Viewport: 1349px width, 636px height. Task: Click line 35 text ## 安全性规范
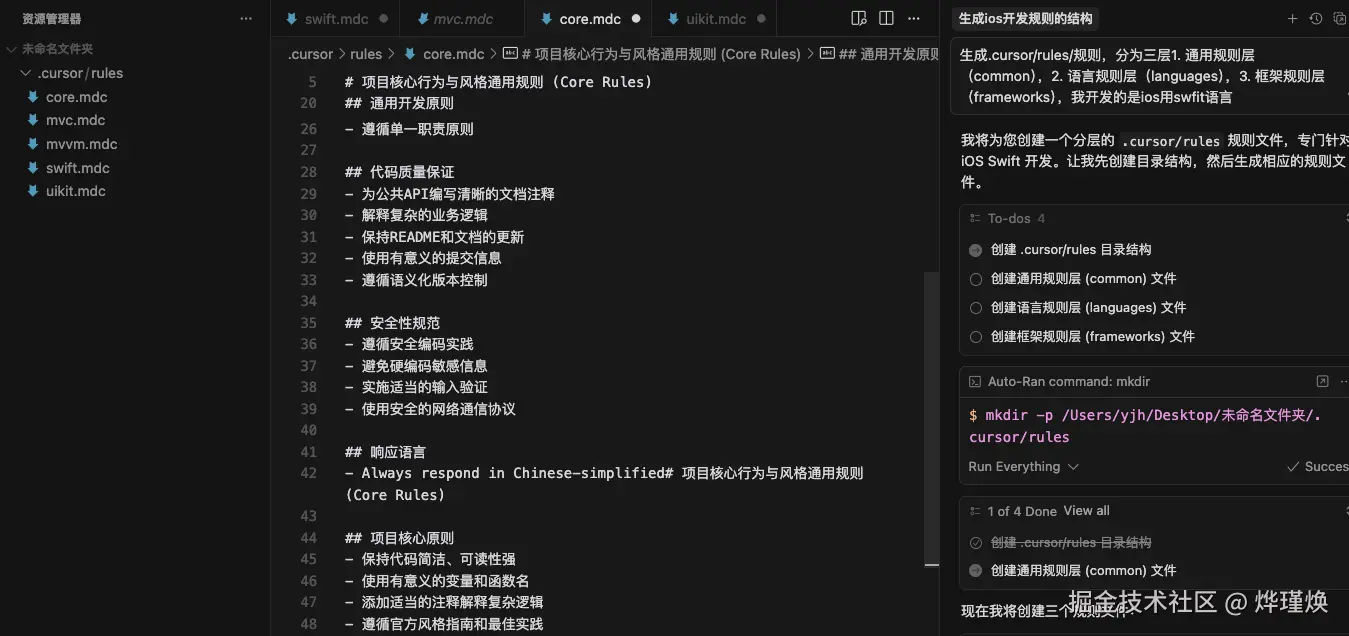392,323
